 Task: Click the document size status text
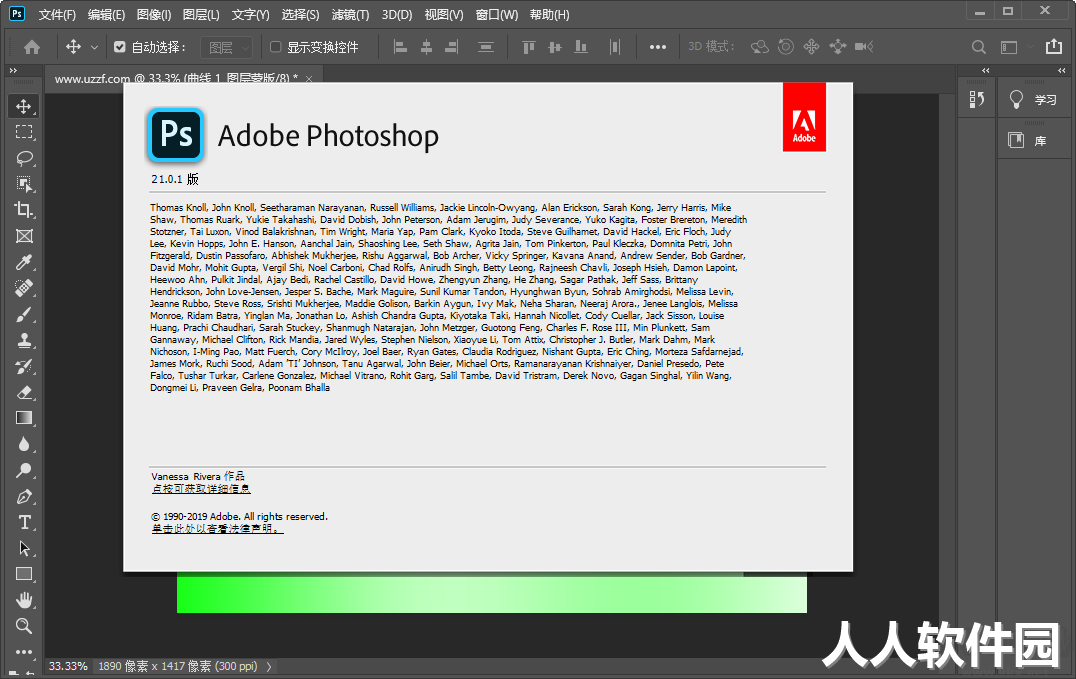pyautogui.click(x=178, y=666)
